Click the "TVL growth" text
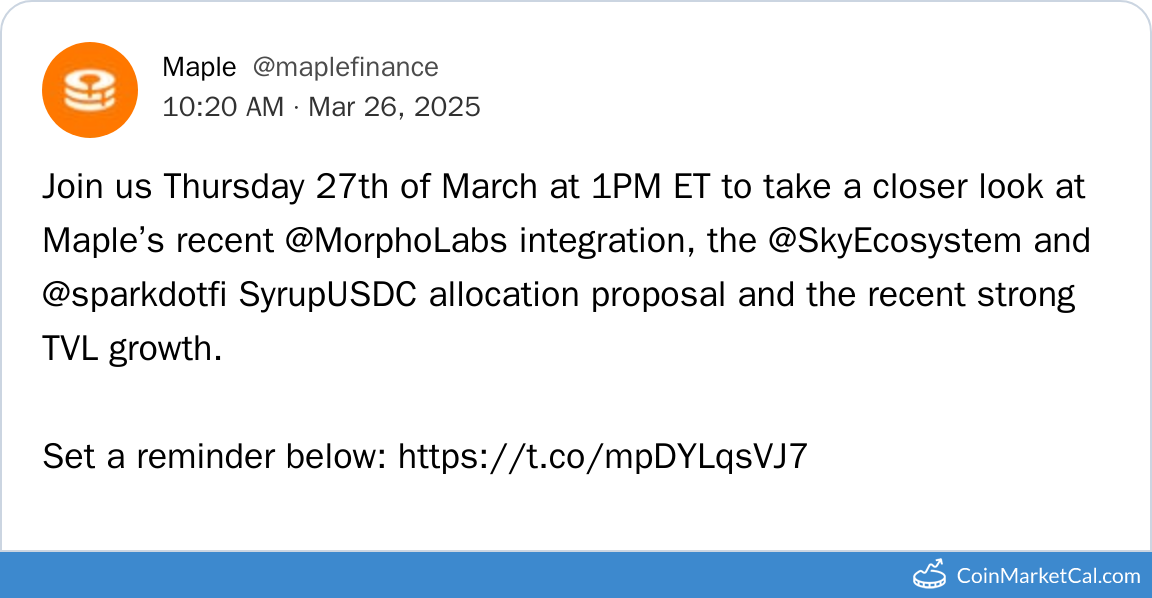The width and height of the screenshot is (1152, 598). [x=130, y=350]
